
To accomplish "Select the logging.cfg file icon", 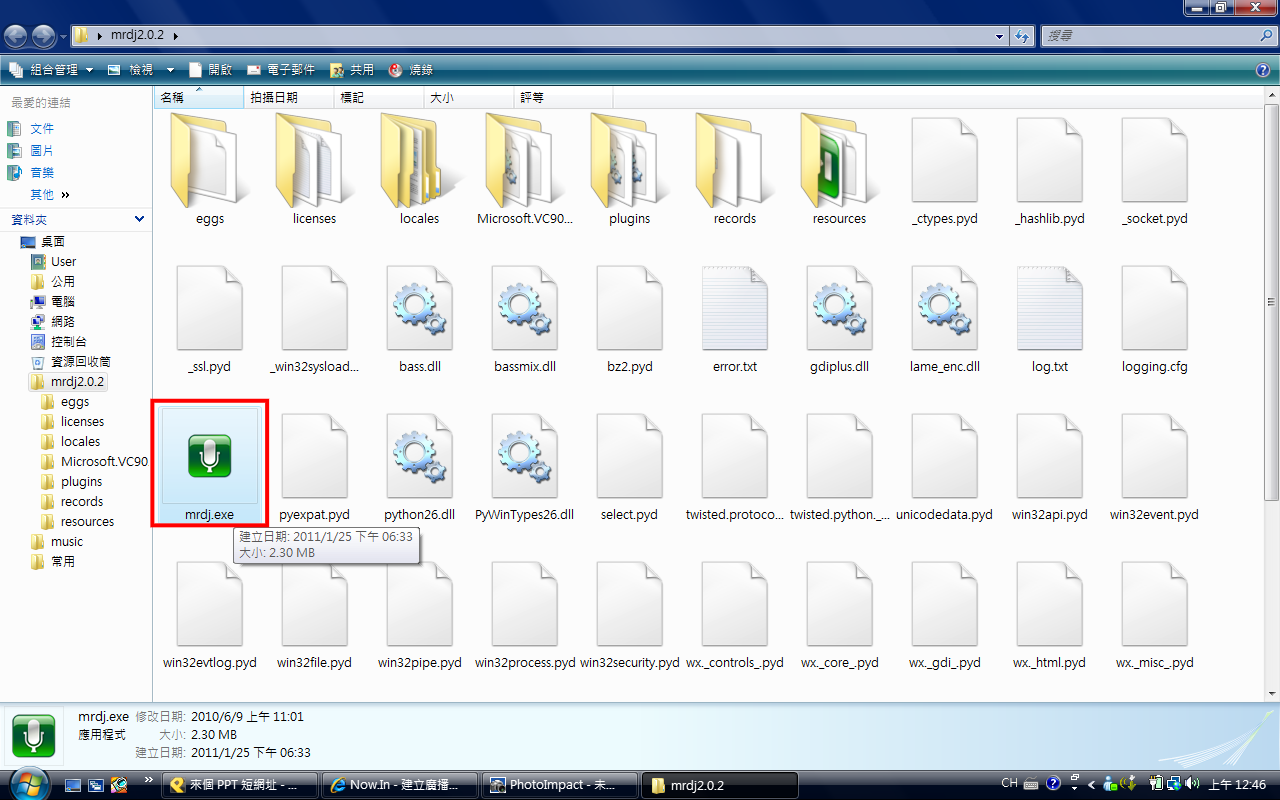I will tap(1155, 308).
